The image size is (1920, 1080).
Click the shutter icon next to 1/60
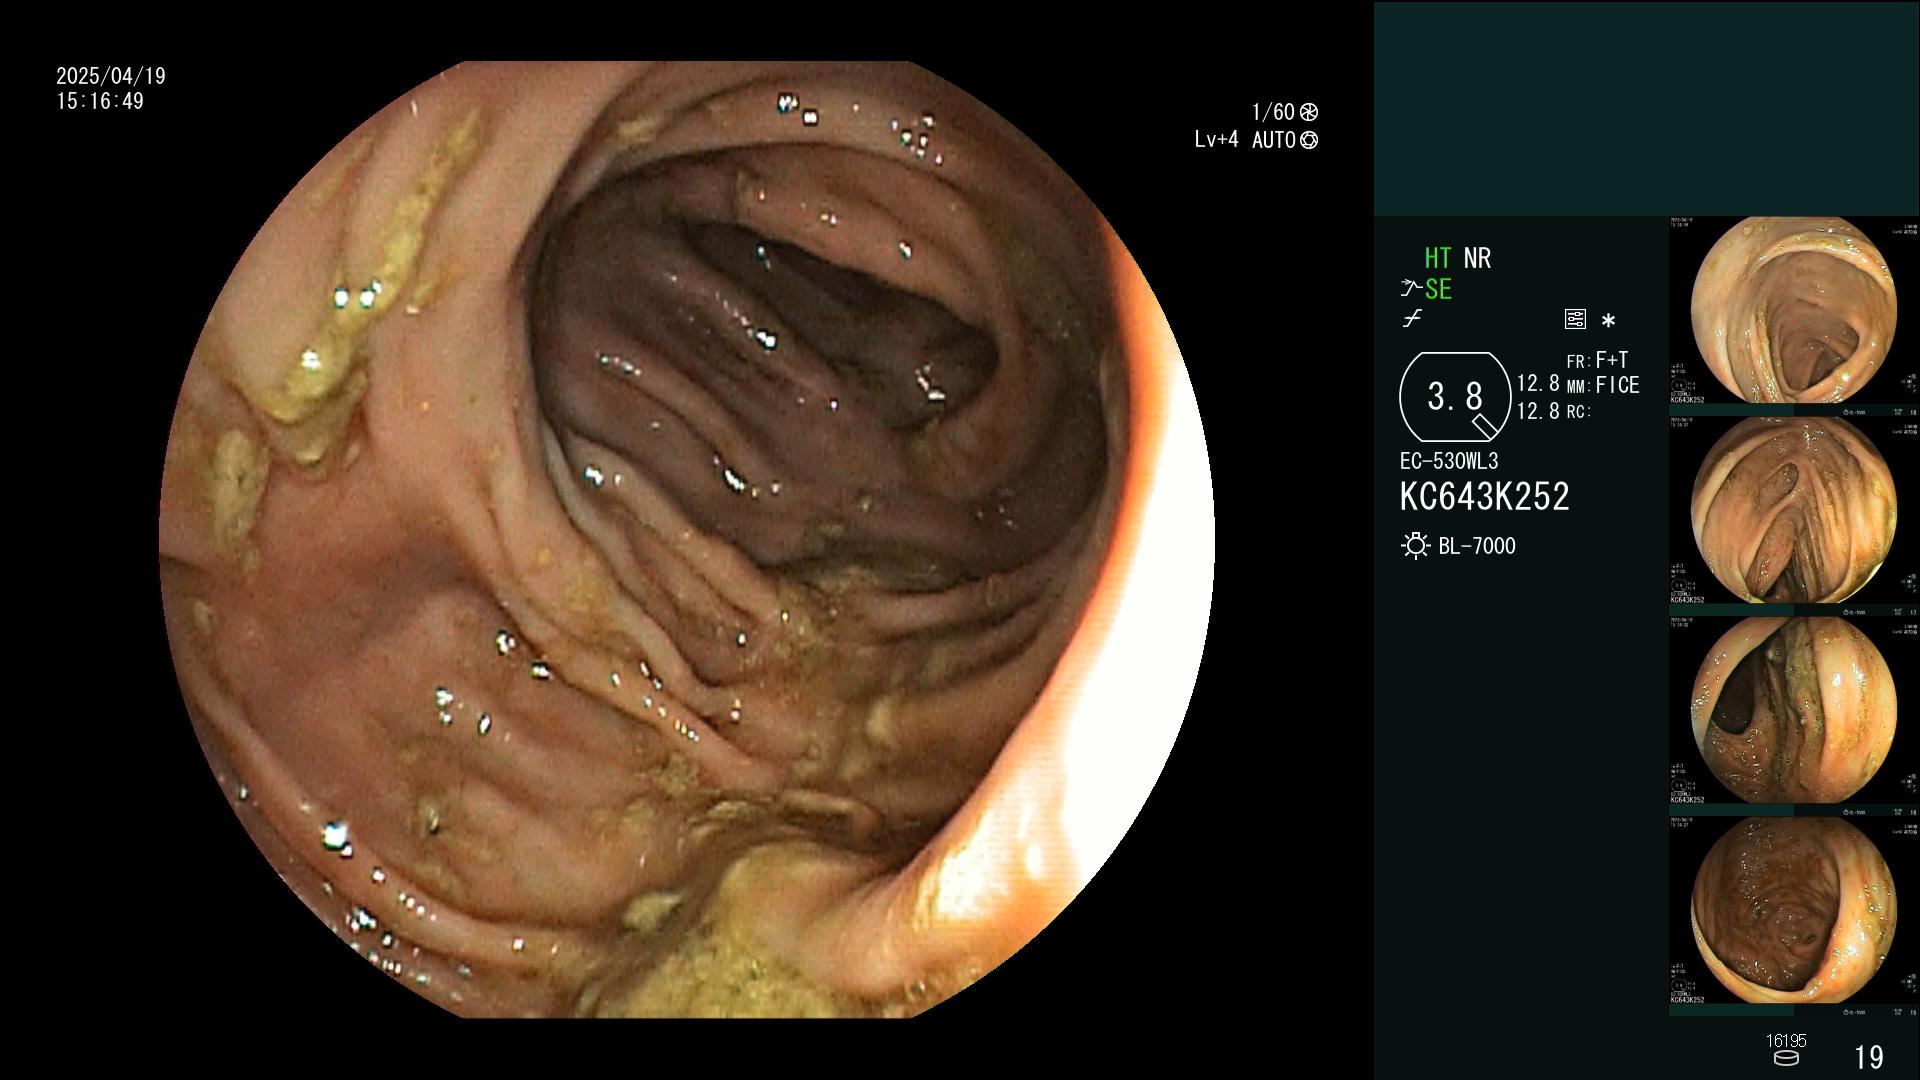click(1309, 112)
